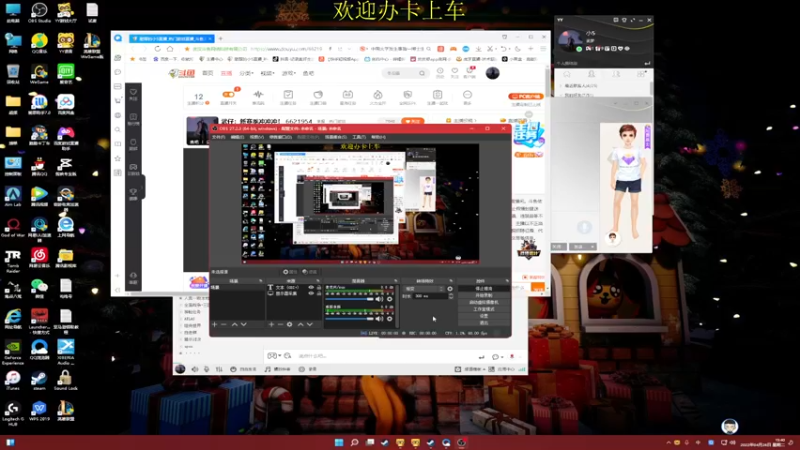Open iQIYI green desktop shortcut
The image size is (800, 450).
point(66,74)
